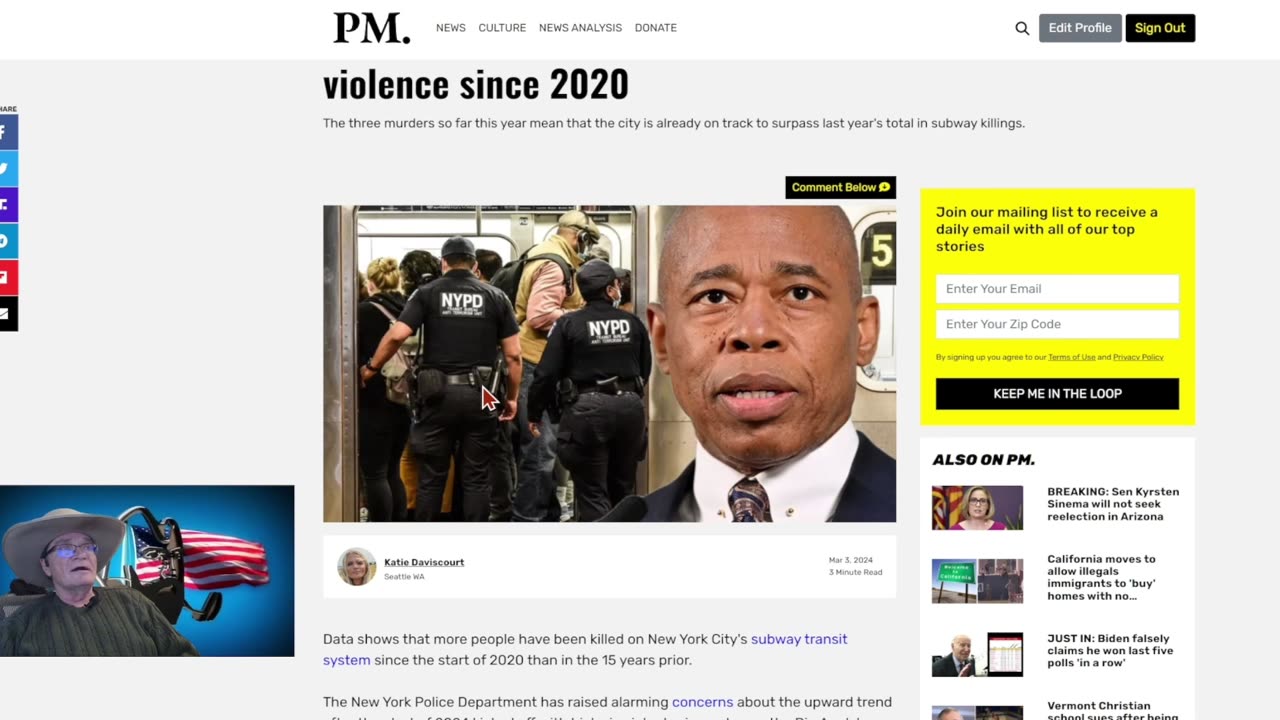This screenshot has width=1280, height=720.
Task: Share article via Twitter icon
Action: click(x=8, y=169)
